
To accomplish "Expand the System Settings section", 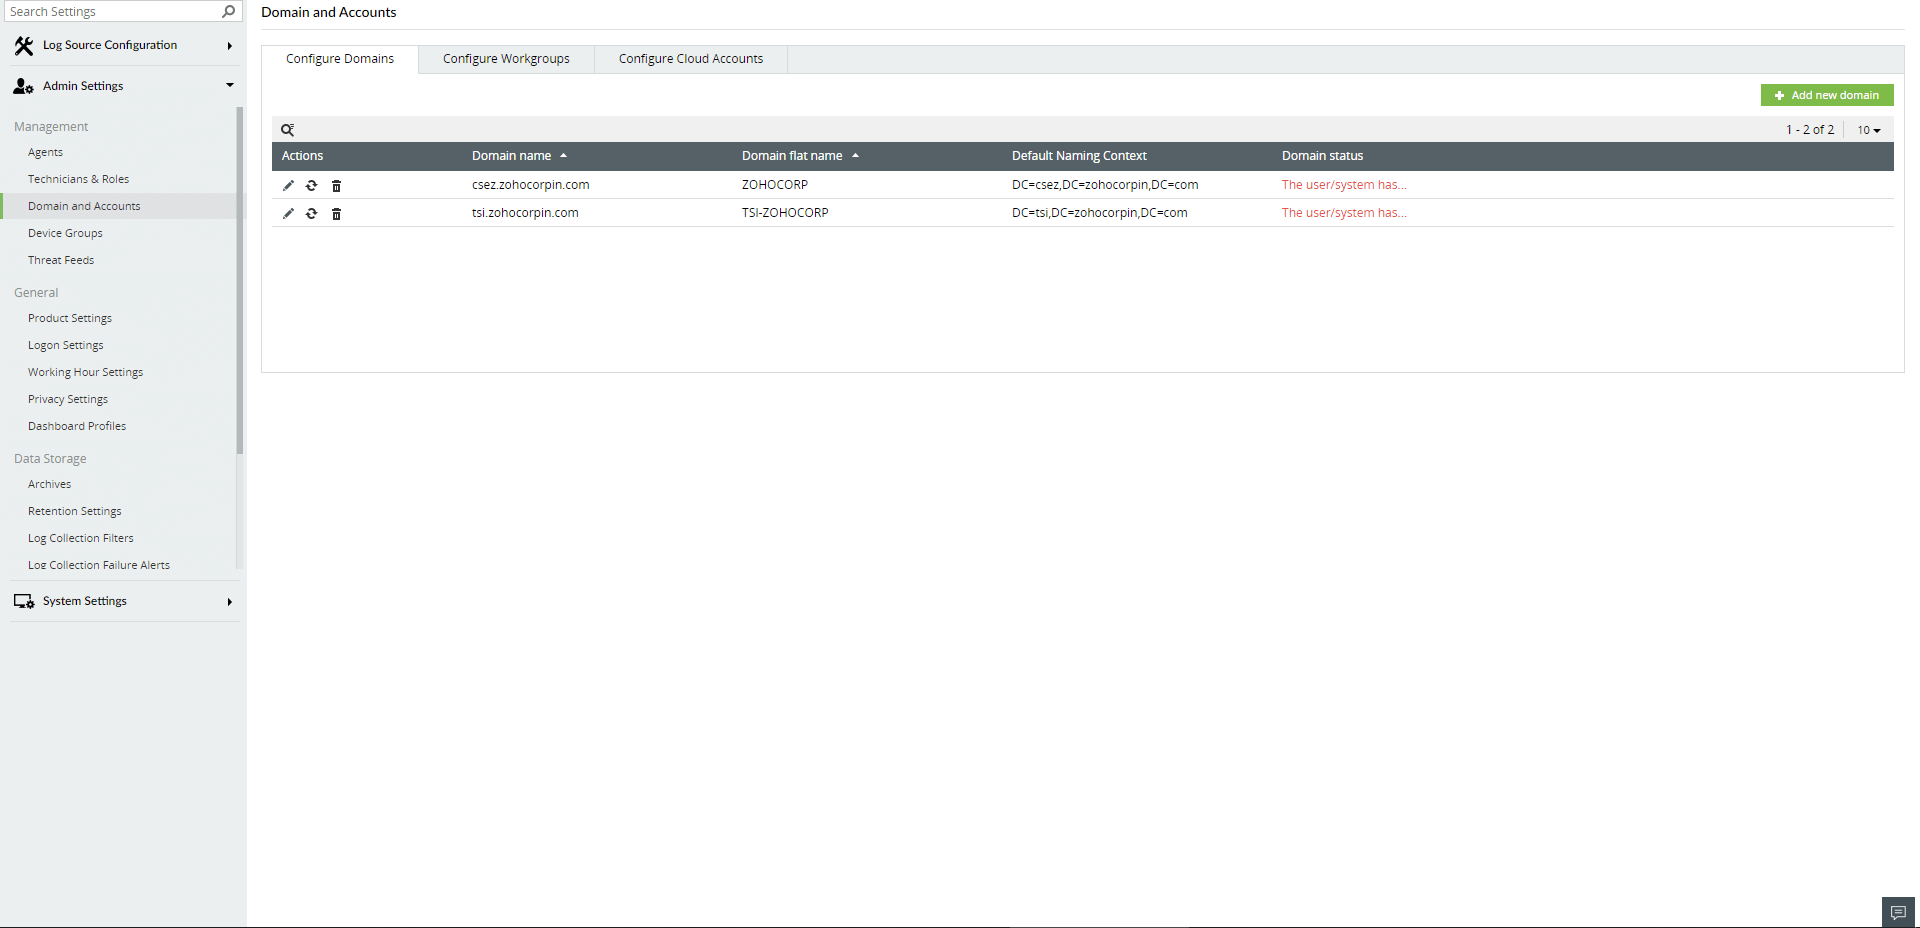I will pyautogui.click(x=229, y=601).
